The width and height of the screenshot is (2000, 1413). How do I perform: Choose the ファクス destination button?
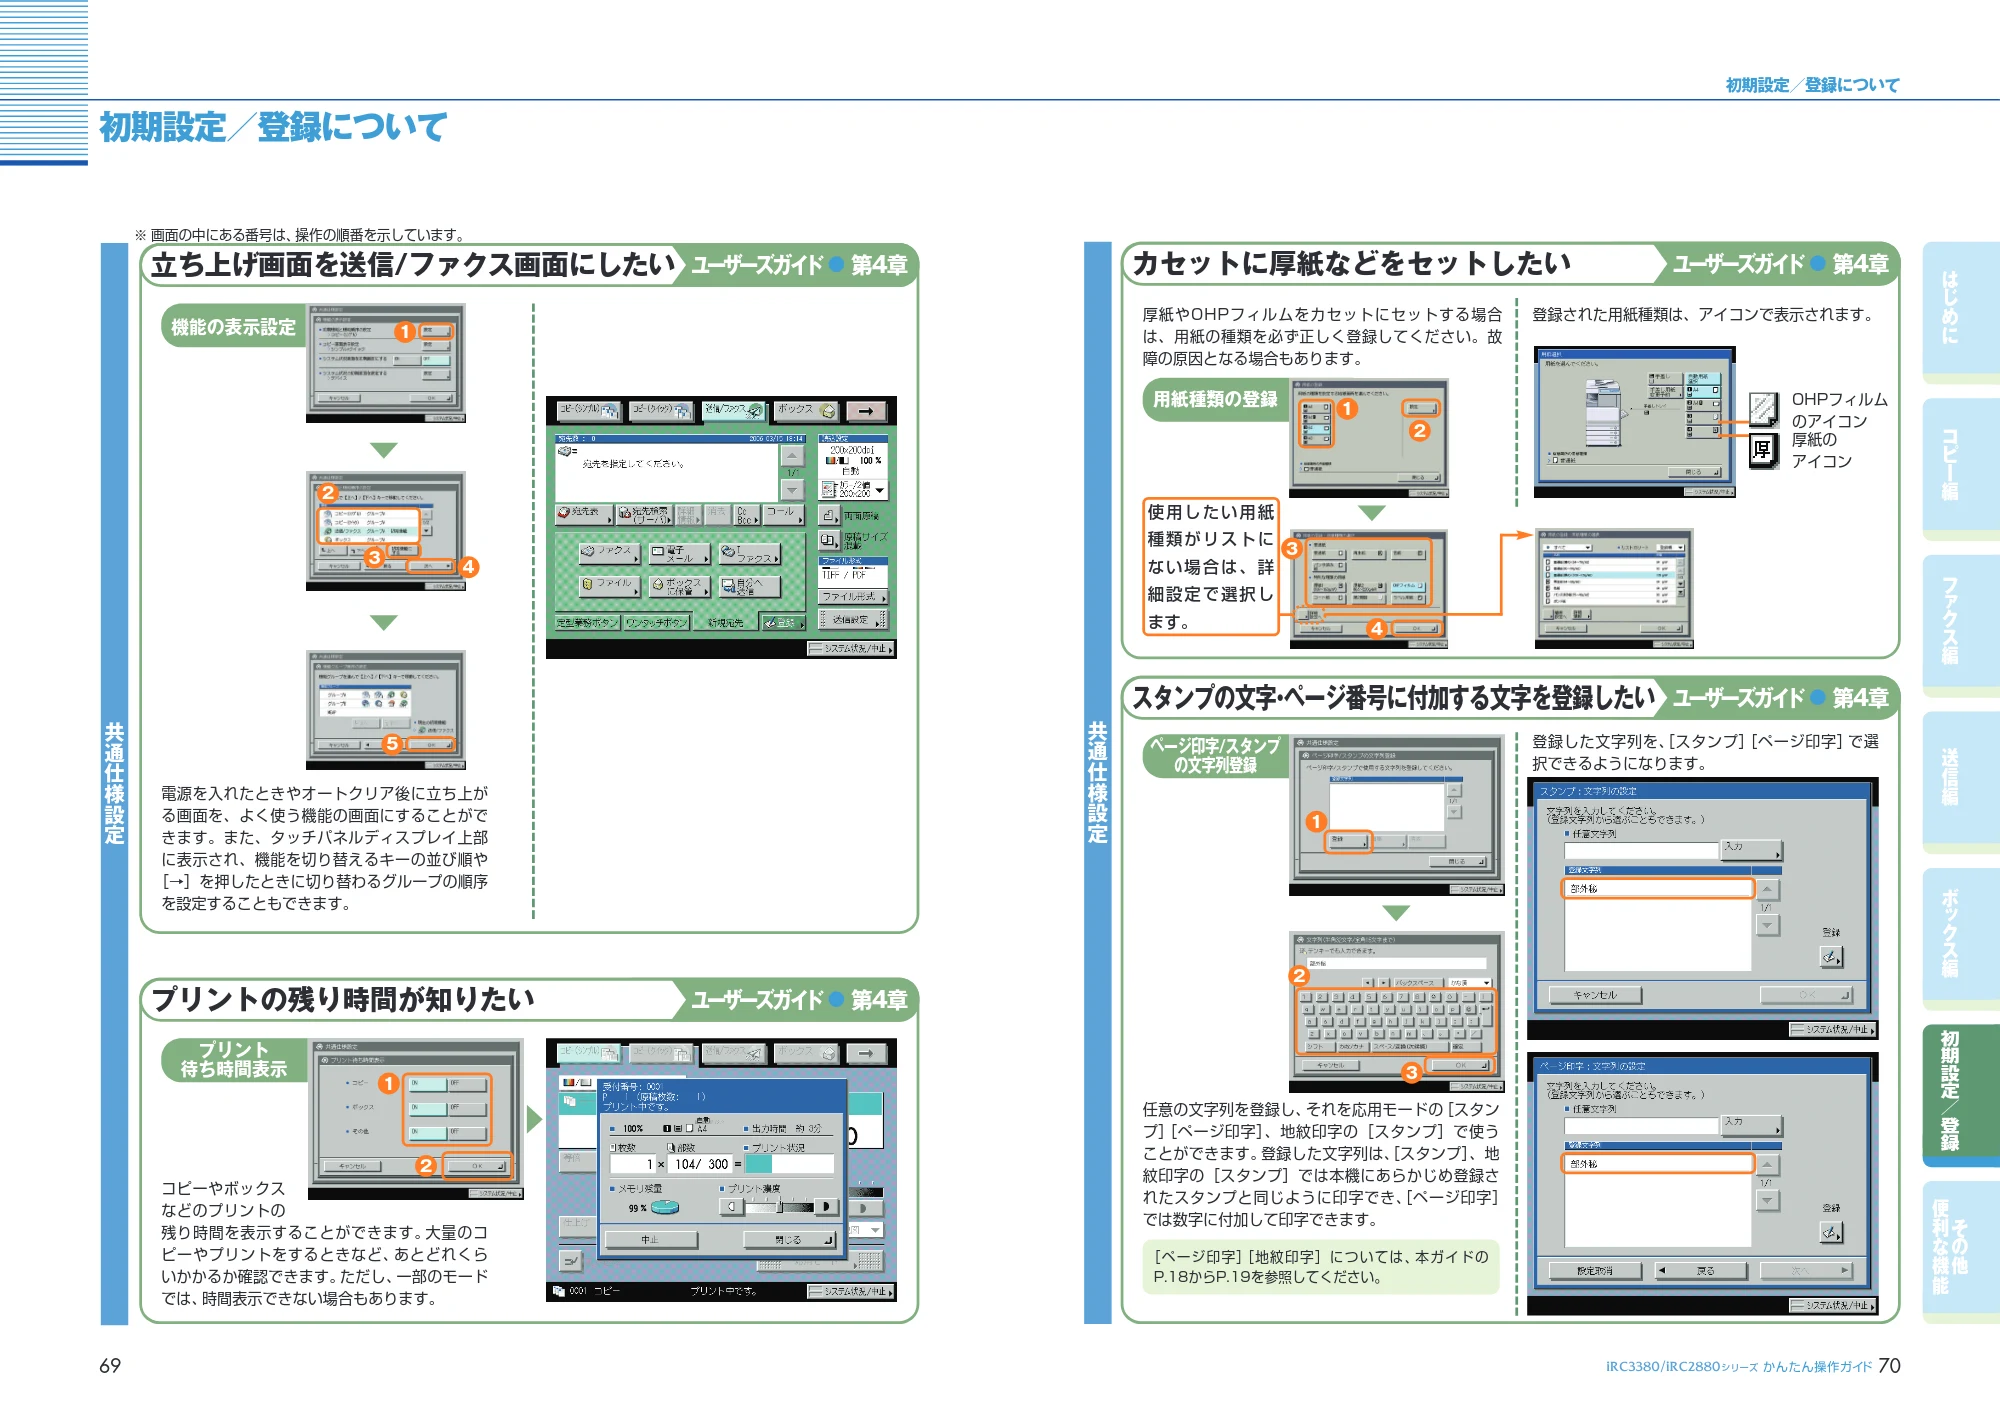[609, 552]
